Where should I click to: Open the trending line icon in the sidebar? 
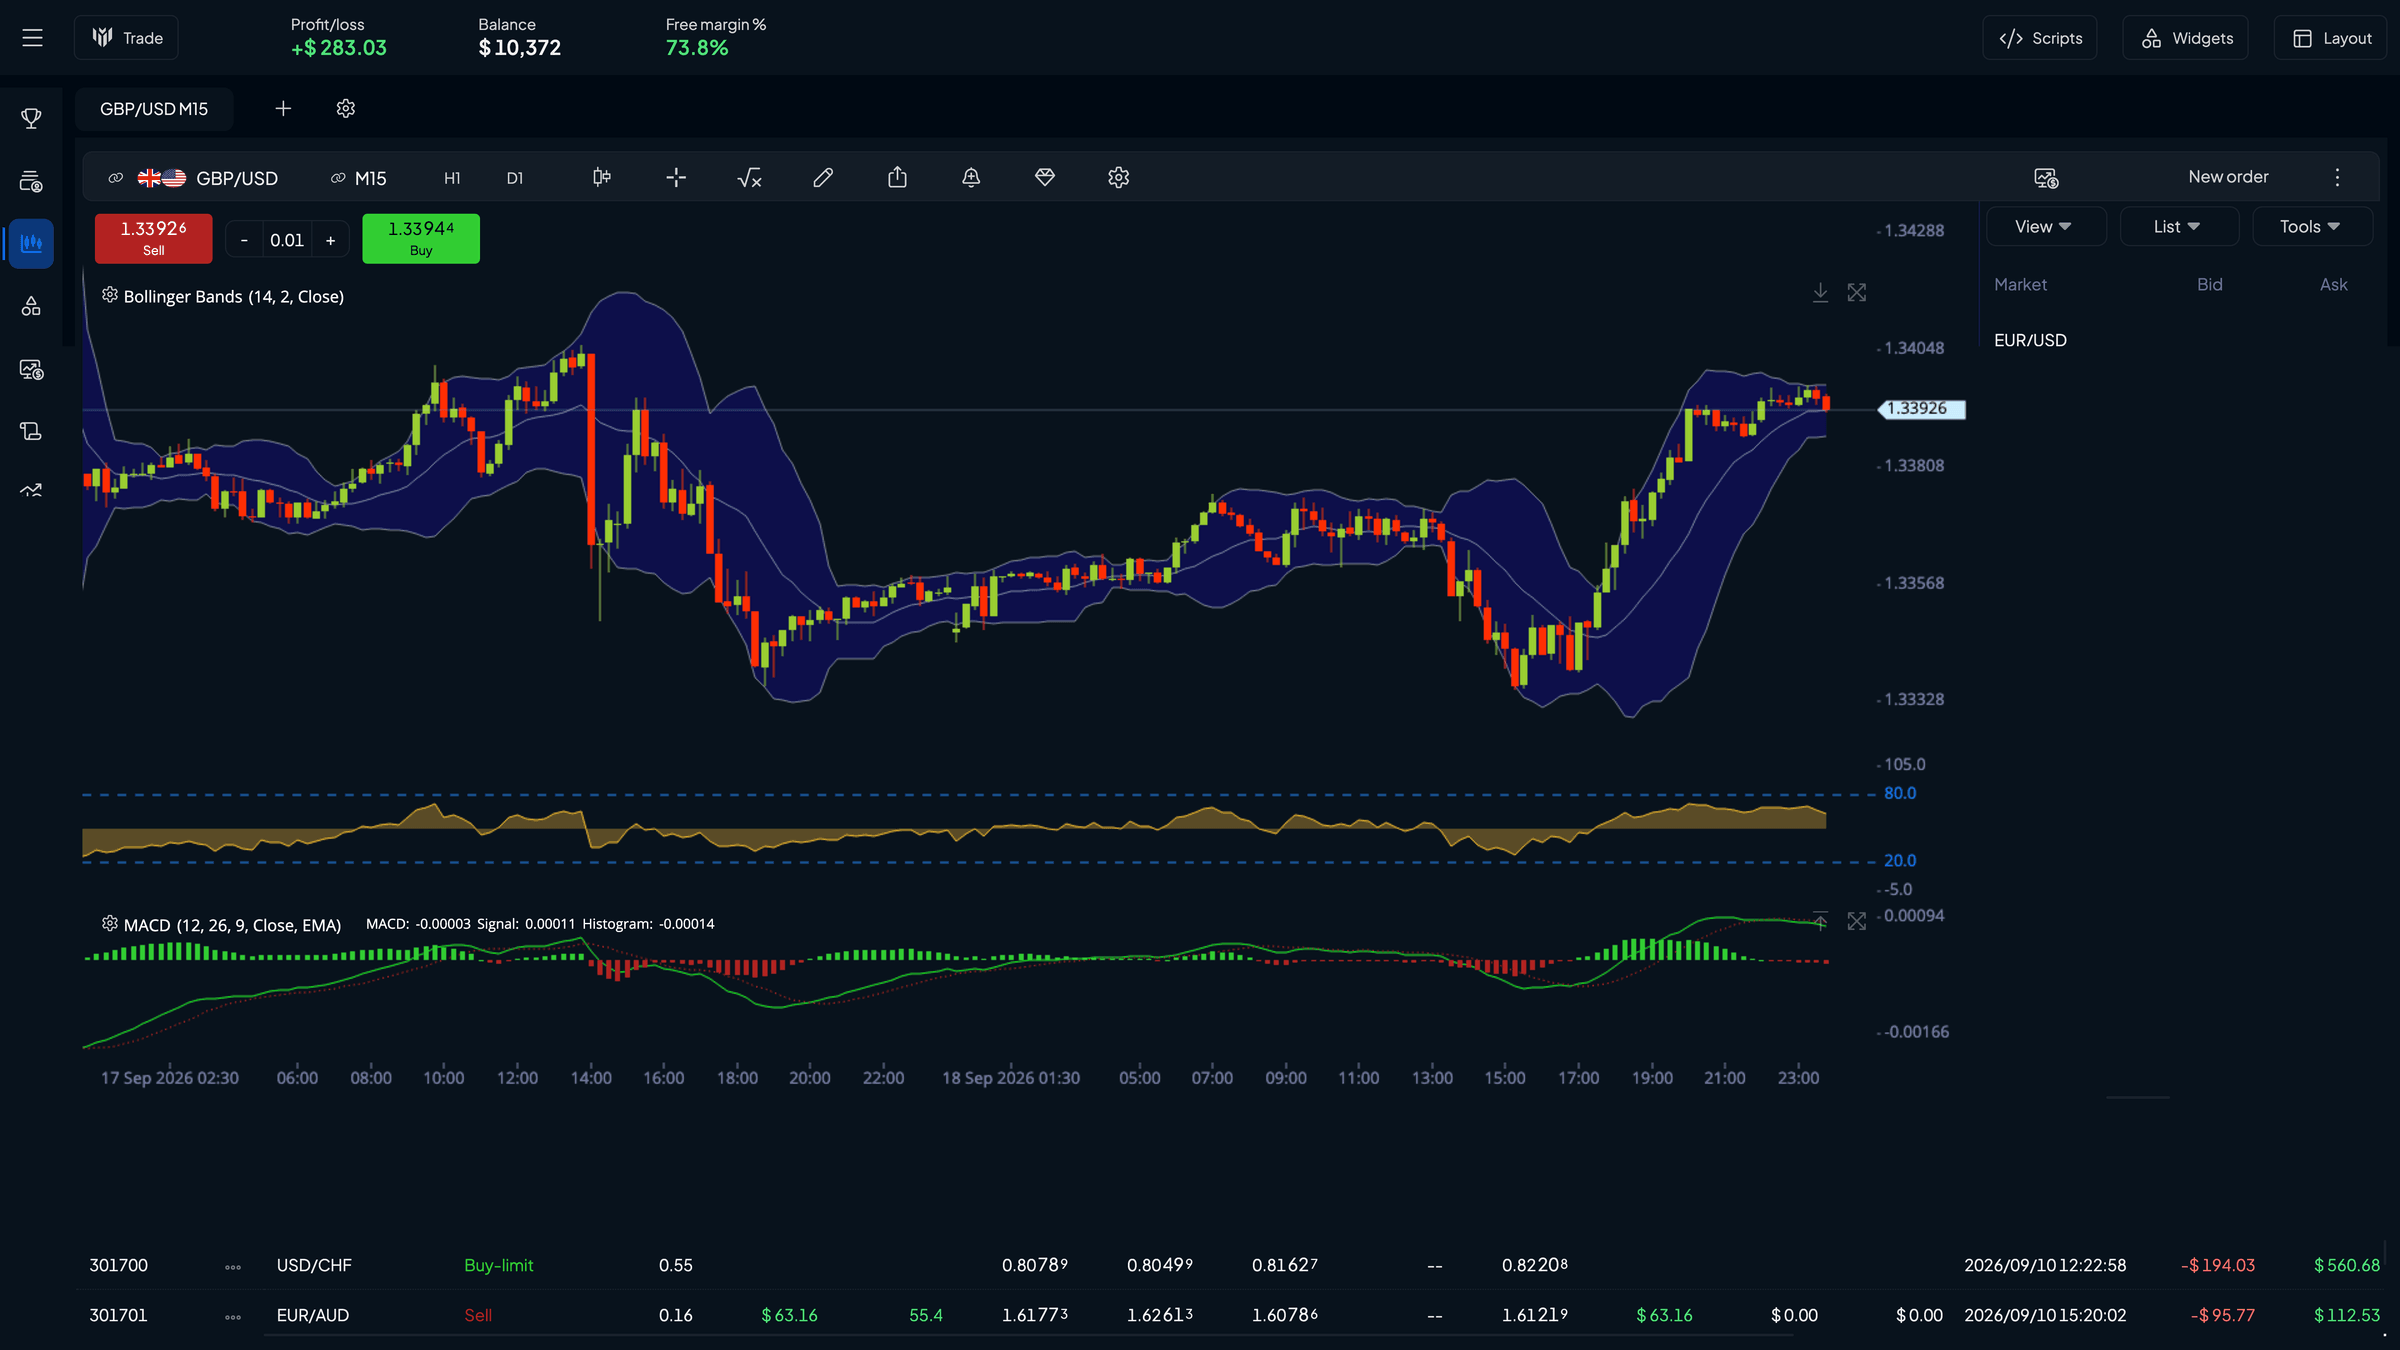point(31,490)
